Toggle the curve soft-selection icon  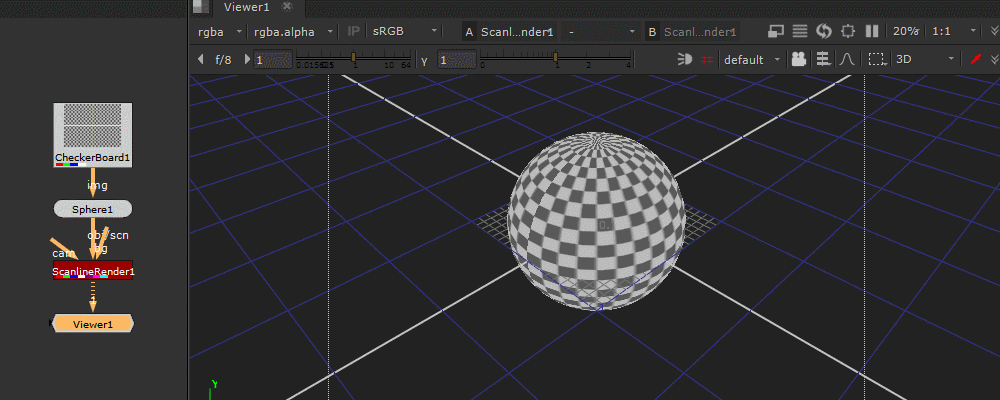pyautogui.click(x=847, y=59)
